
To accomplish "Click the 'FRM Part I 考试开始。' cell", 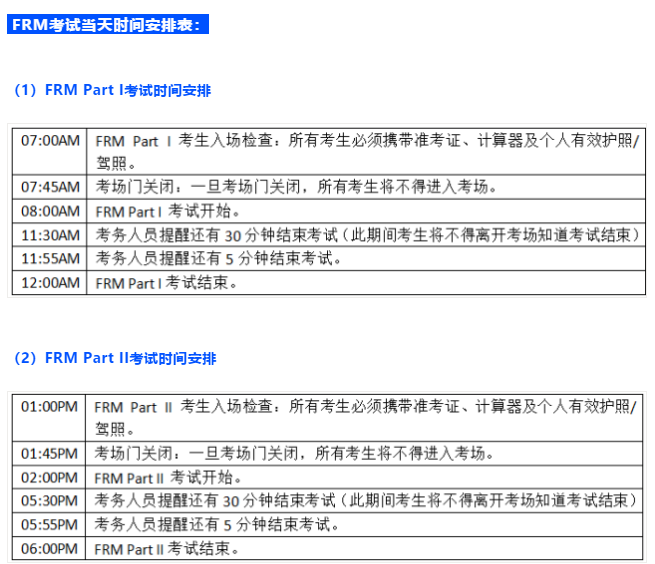I will [x=366, y=211].
